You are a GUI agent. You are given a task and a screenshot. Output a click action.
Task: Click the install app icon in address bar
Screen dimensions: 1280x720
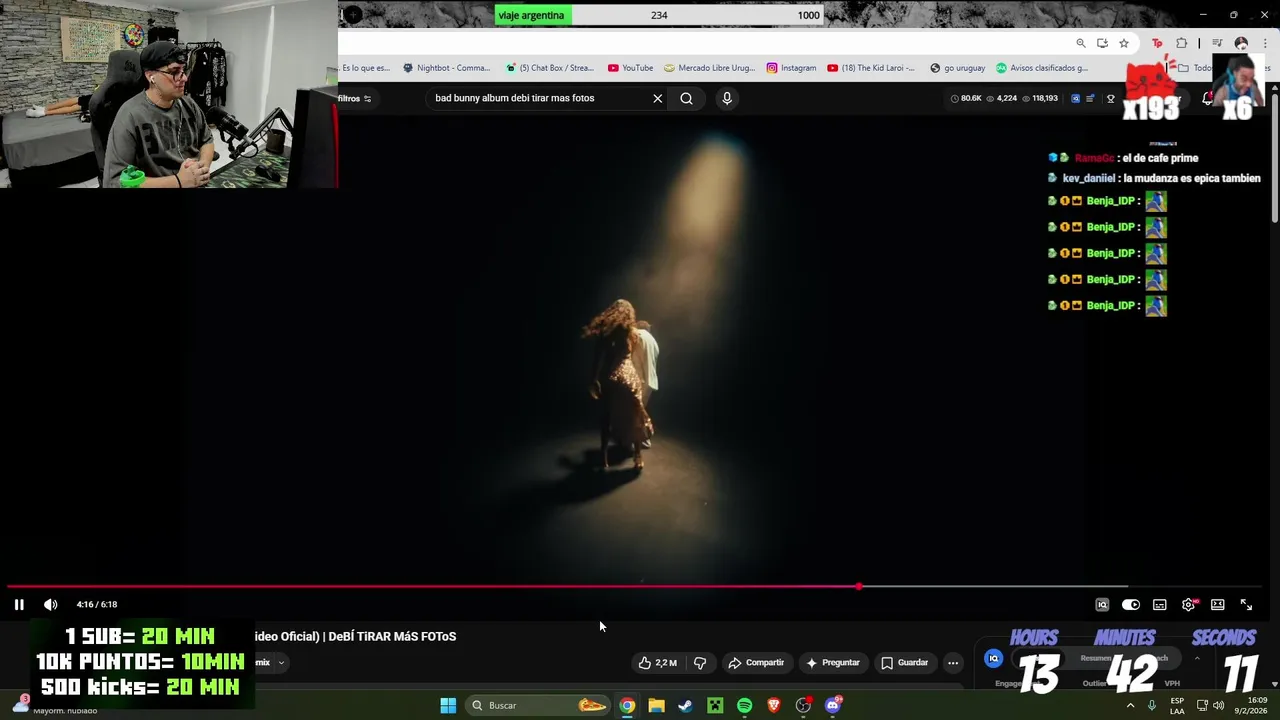pyautogui.click(x=1102, y=43)
